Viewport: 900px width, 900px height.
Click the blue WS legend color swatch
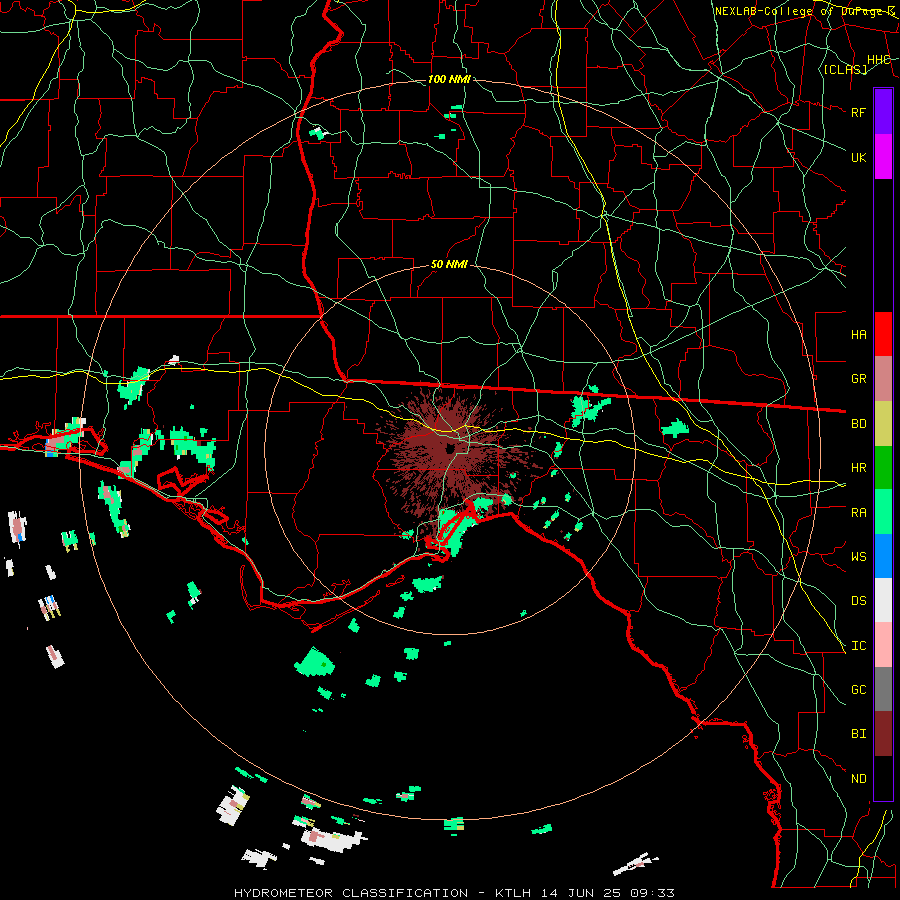pyautogui.click(x=883, y=556)
